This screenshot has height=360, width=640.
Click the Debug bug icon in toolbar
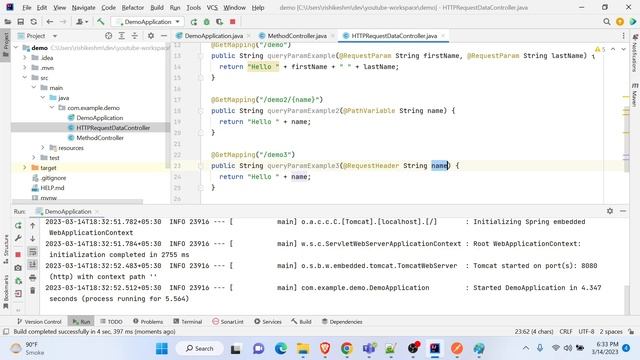pyautogui.click(x=207, y=22)
